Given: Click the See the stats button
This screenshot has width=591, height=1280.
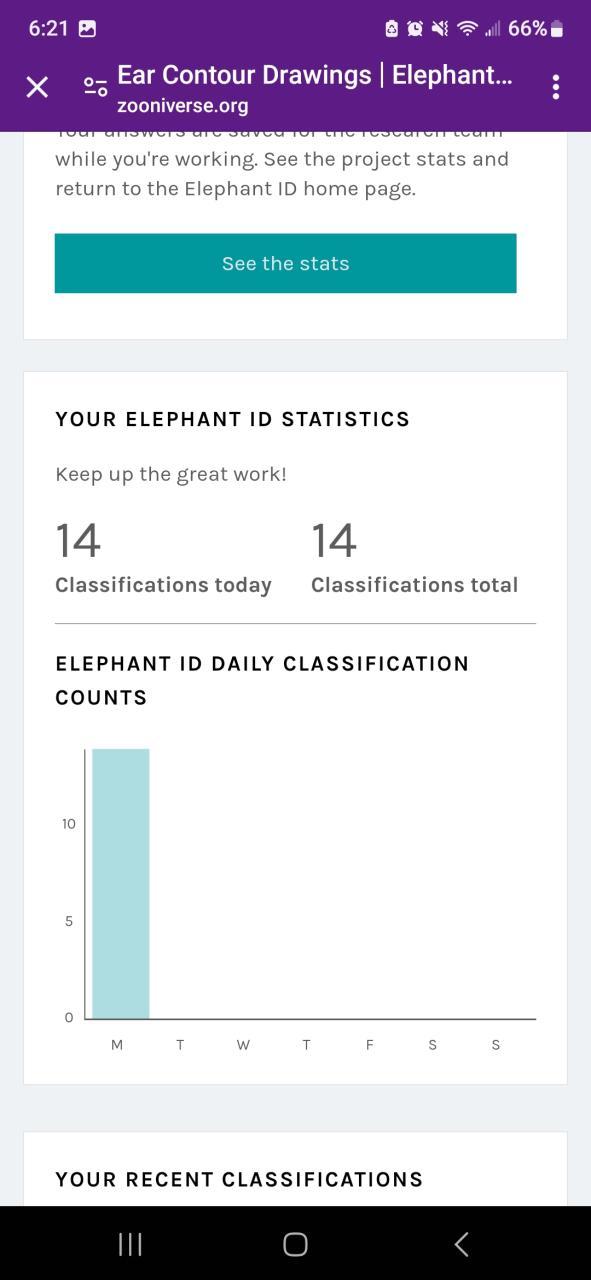Looking at the screenshot, I should point(285,263).
